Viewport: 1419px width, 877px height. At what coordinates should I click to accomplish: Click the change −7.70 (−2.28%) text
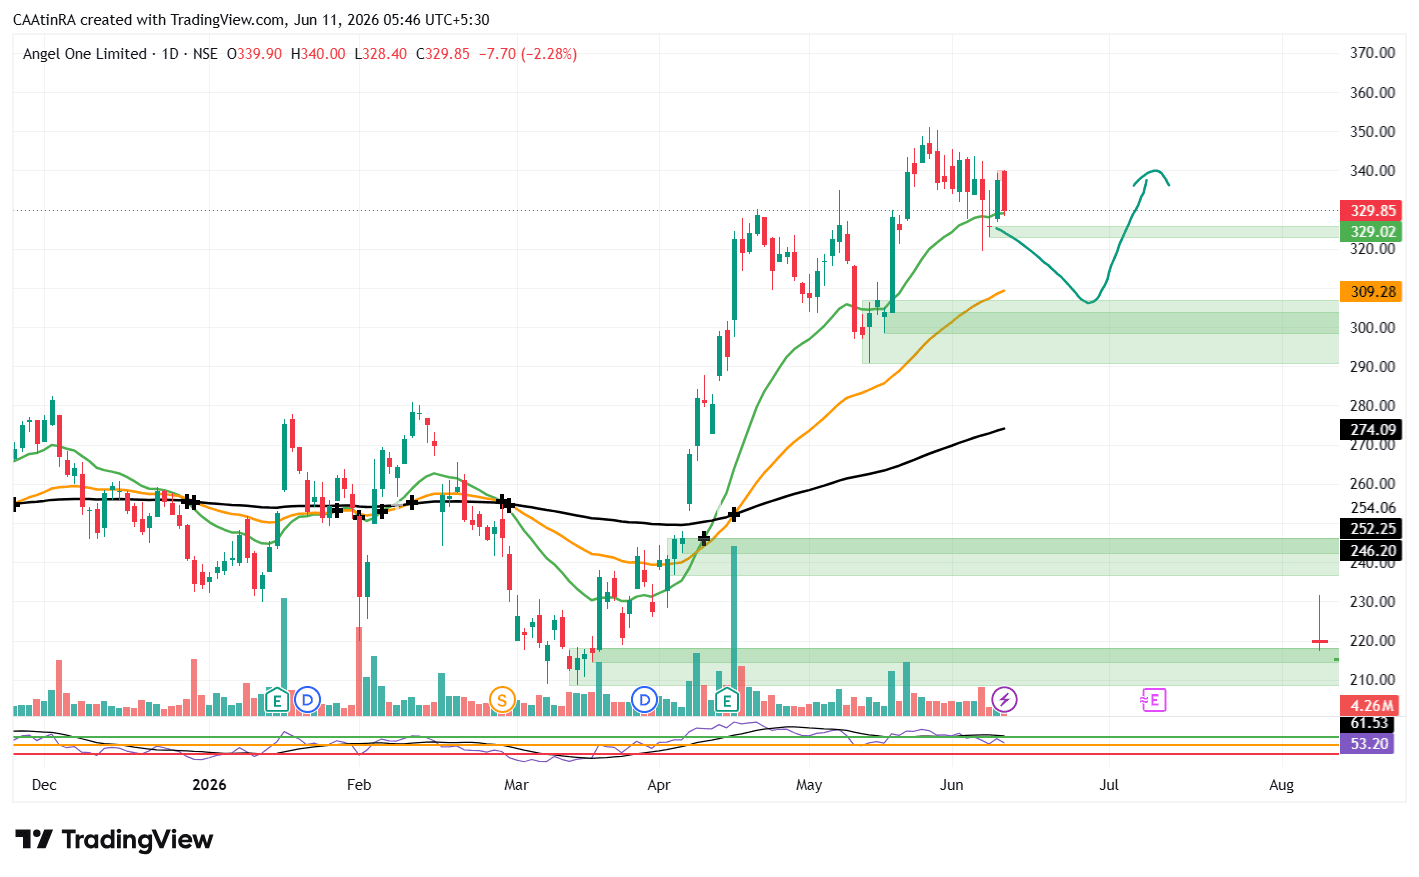(x=528, y=54)
